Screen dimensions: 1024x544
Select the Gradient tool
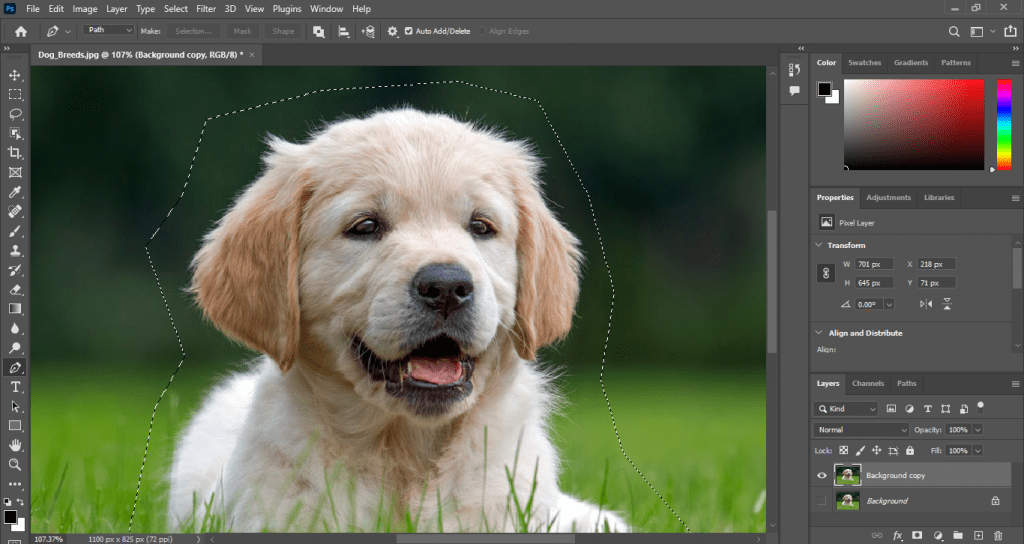[x=15, y=309]
